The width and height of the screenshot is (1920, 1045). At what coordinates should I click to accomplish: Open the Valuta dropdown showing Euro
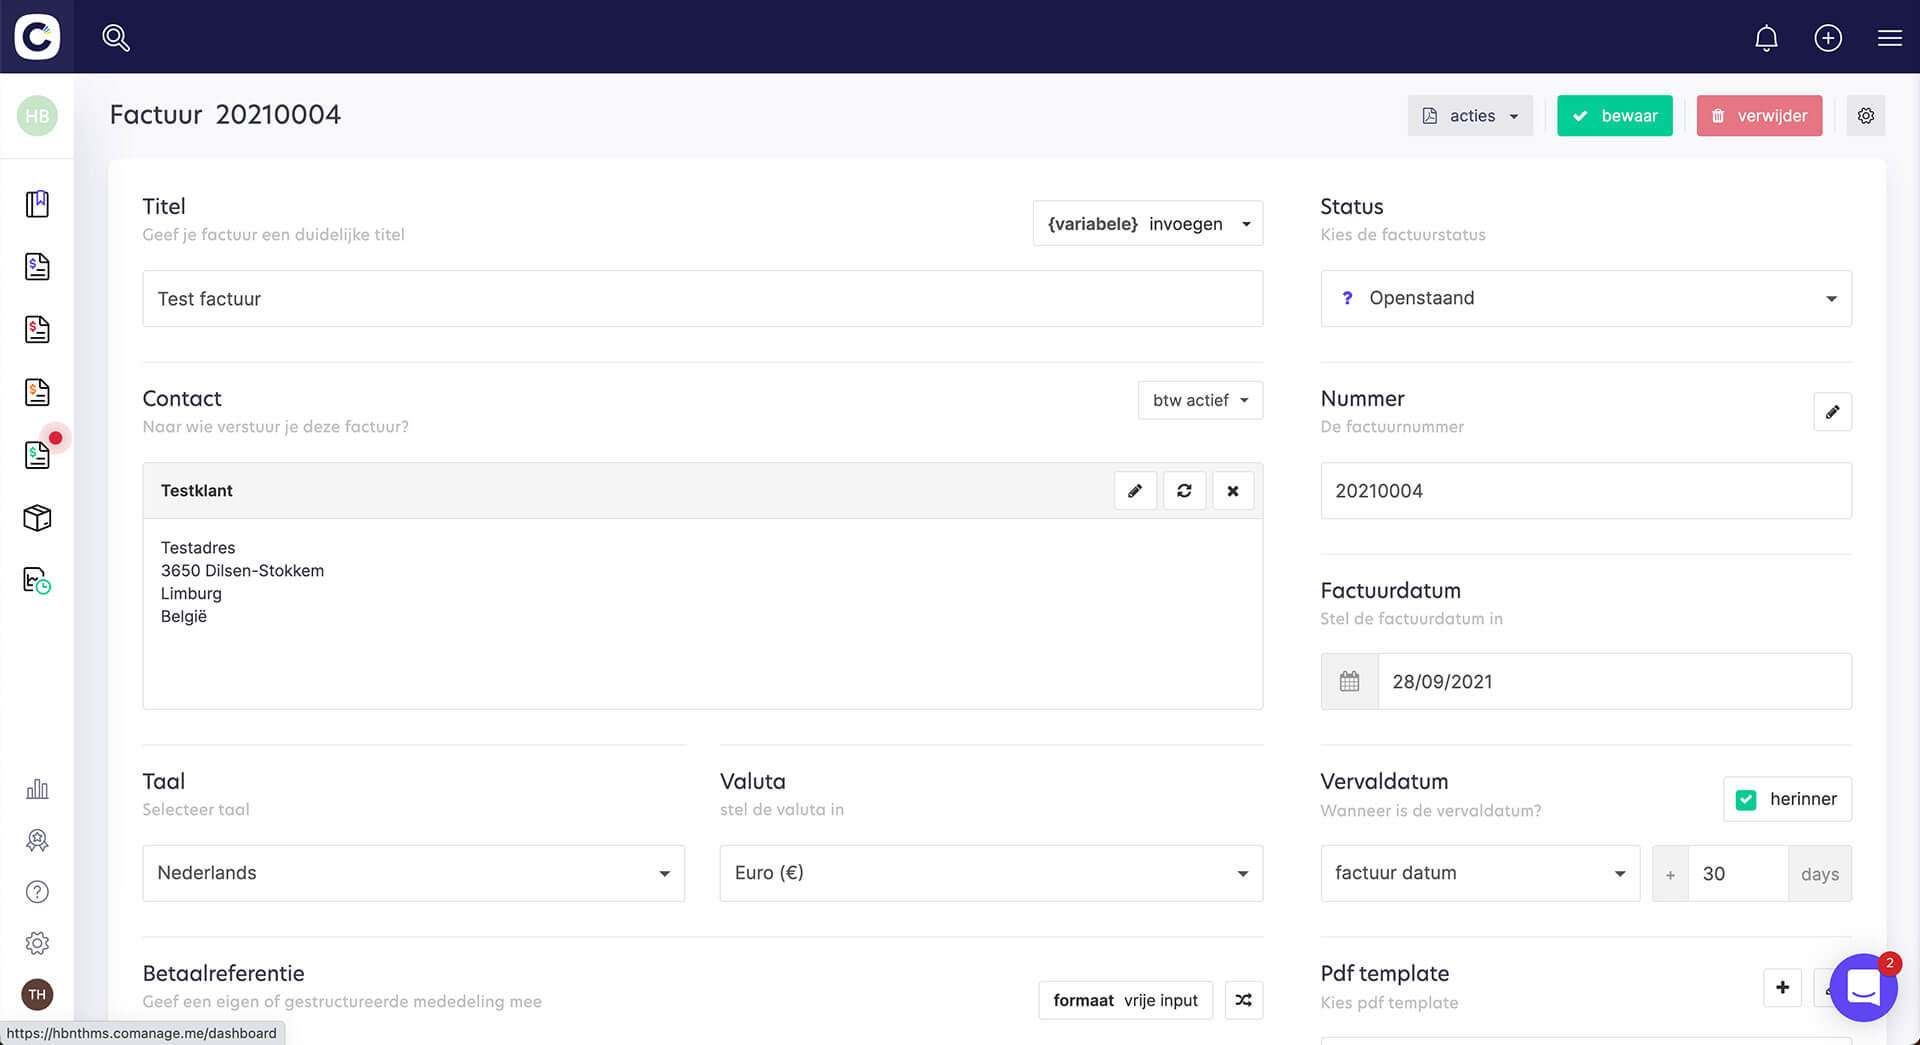coord(990,873)
